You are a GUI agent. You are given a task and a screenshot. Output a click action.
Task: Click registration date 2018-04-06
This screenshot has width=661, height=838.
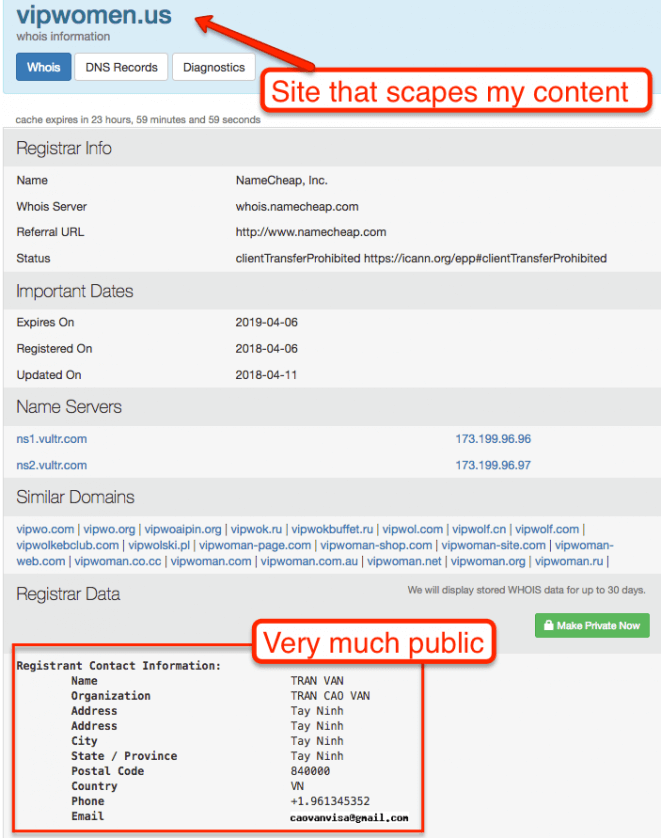click(267, 348)
